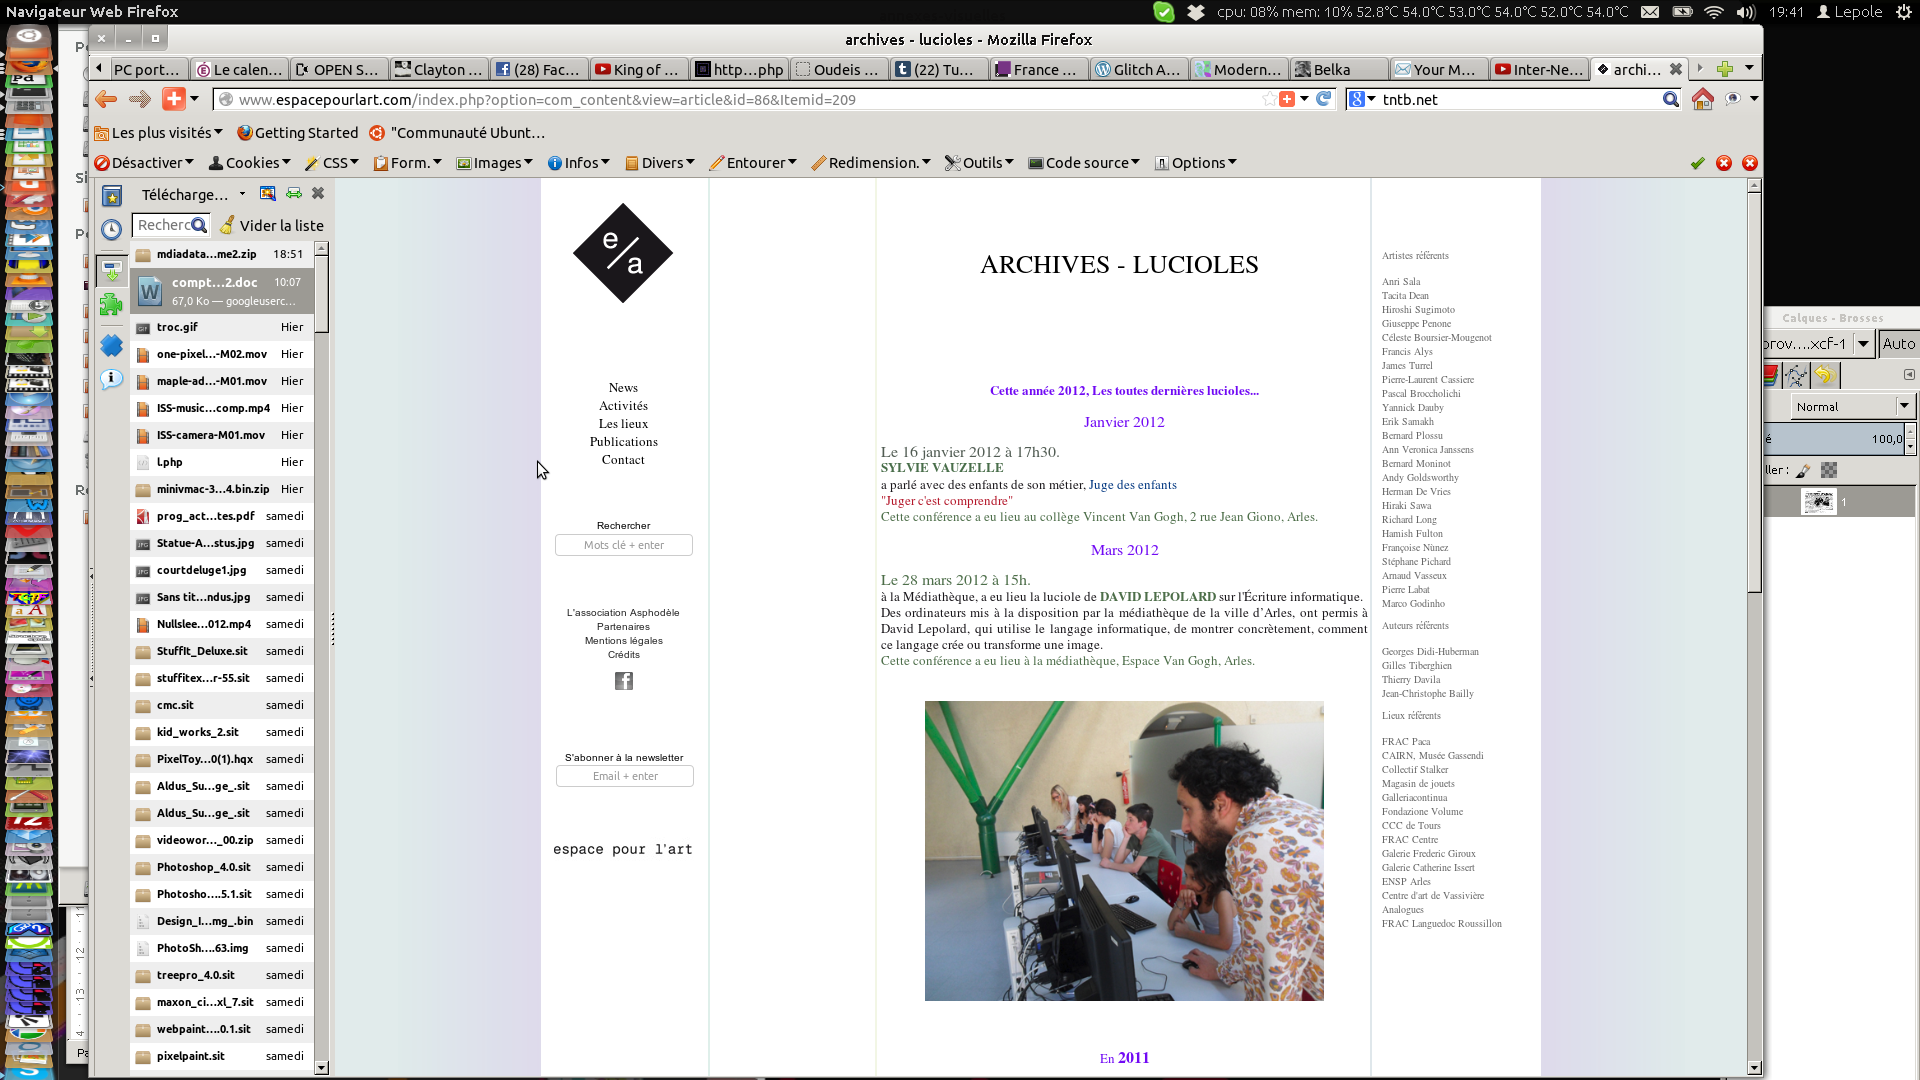The image size is (1920, 1080).
Task: Toggle the downloads panel button in the sidebar
Action: tap(111, 270)
